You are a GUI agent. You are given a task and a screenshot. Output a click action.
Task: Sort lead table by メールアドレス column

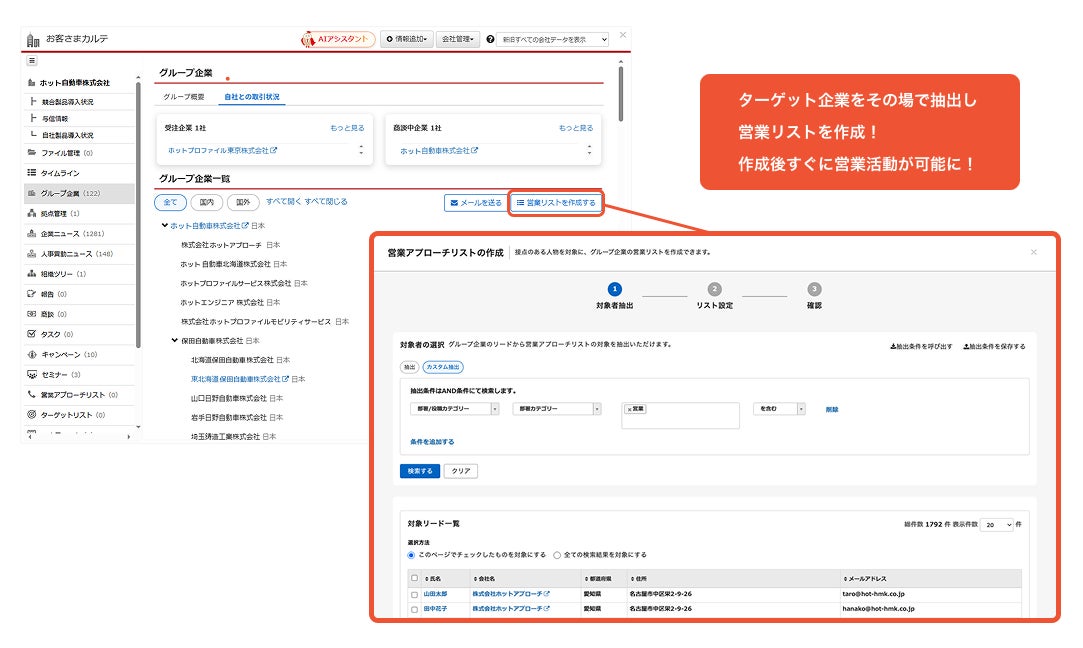click(865, 578)
